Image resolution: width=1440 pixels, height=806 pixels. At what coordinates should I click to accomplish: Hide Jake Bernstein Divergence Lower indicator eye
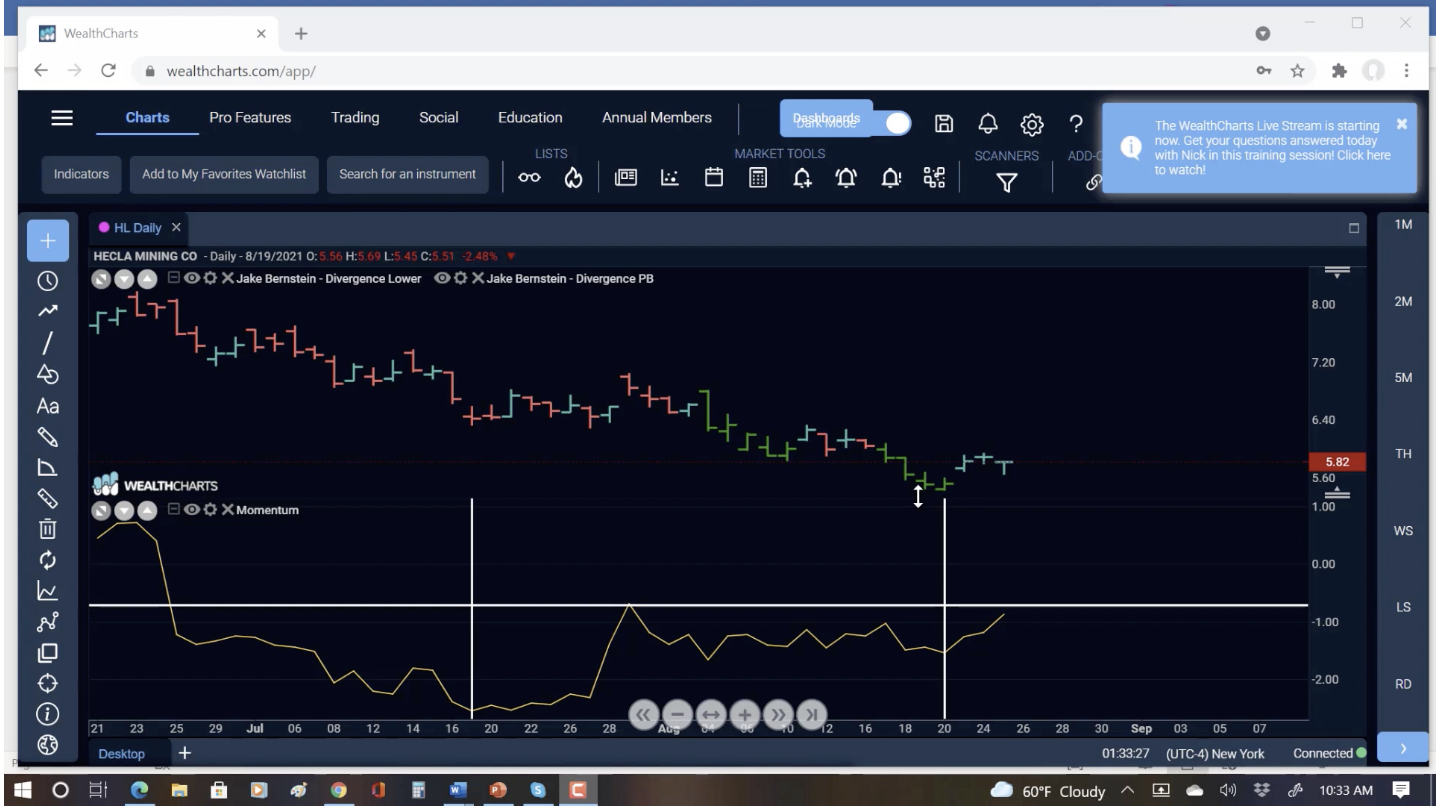[190, 279]
